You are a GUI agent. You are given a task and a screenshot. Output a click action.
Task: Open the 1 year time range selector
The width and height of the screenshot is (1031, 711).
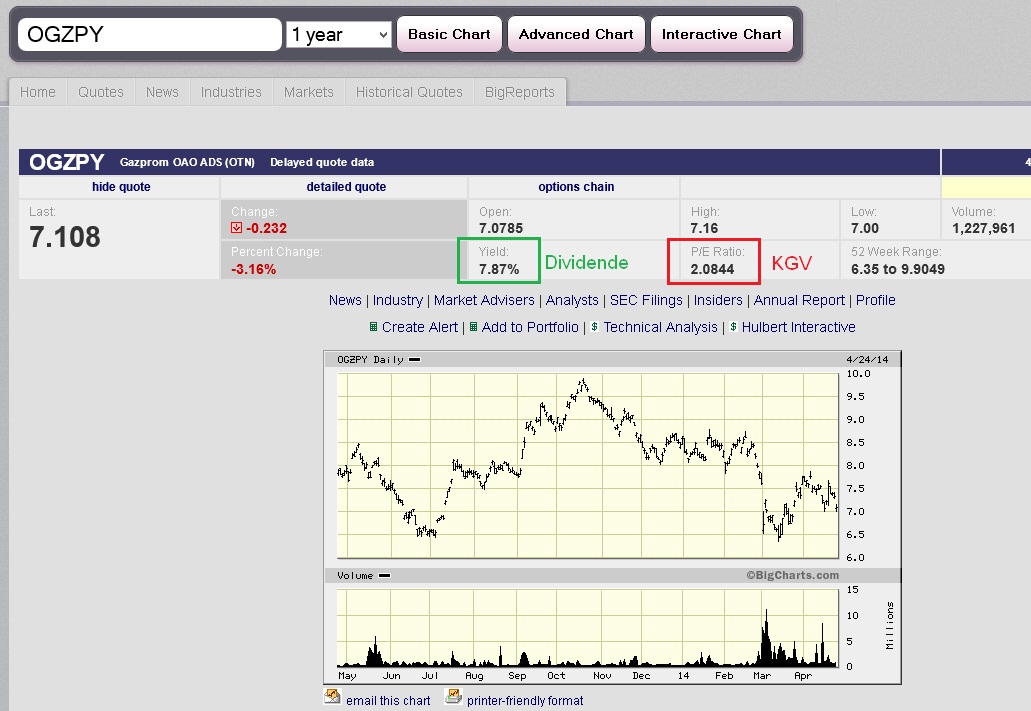(x=338, y=33)
